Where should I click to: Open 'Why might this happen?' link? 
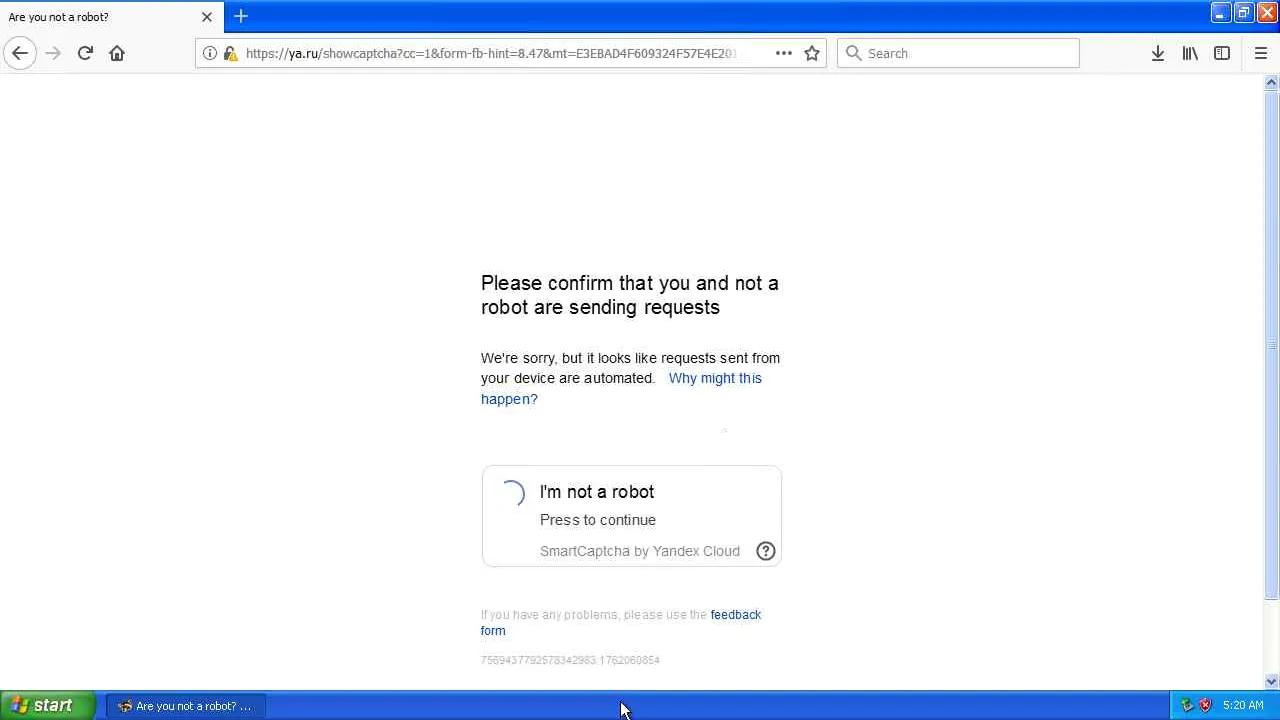coord(621,388)
